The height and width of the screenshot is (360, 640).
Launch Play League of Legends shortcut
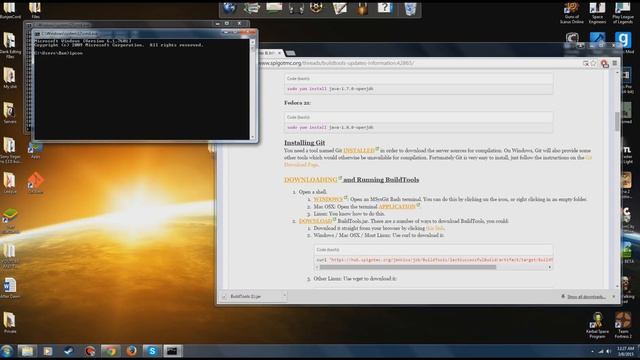pos(623,12)
